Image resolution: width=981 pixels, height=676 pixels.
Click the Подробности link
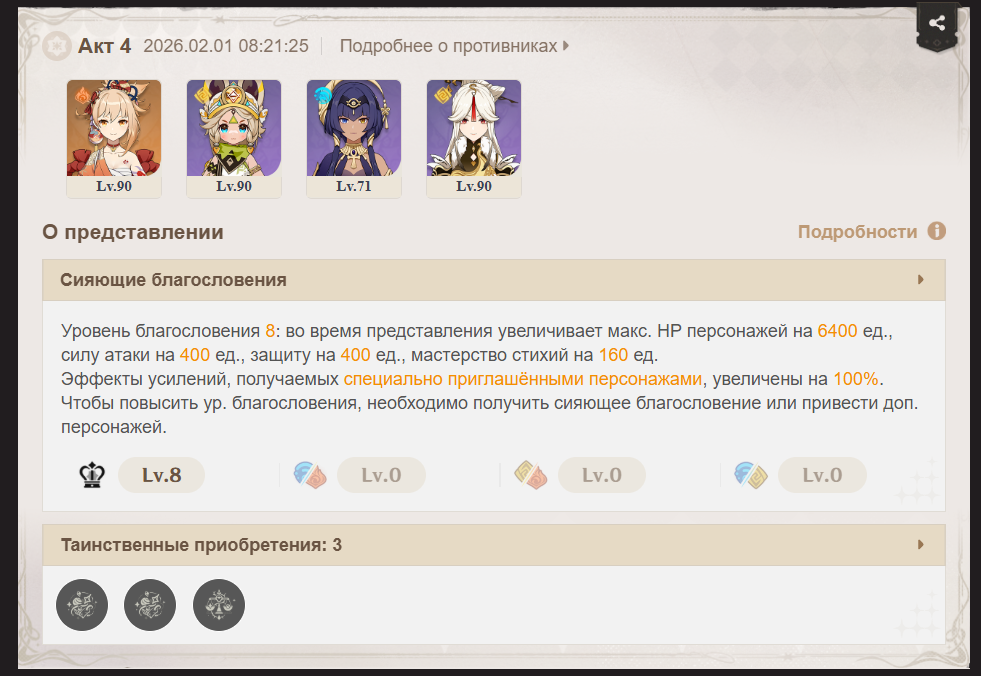[857, 232]
